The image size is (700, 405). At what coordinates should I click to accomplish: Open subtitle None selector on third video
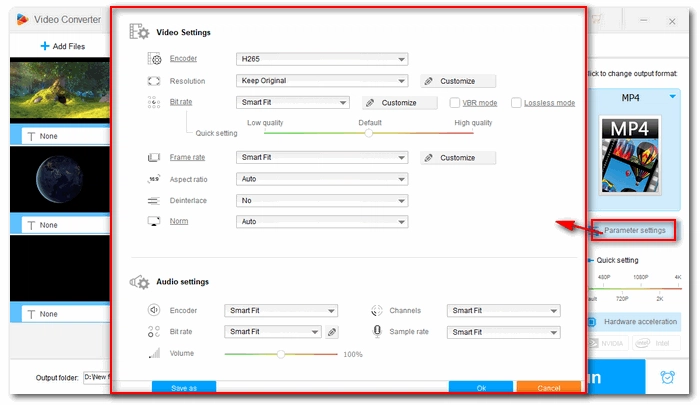tap(66, 314)
